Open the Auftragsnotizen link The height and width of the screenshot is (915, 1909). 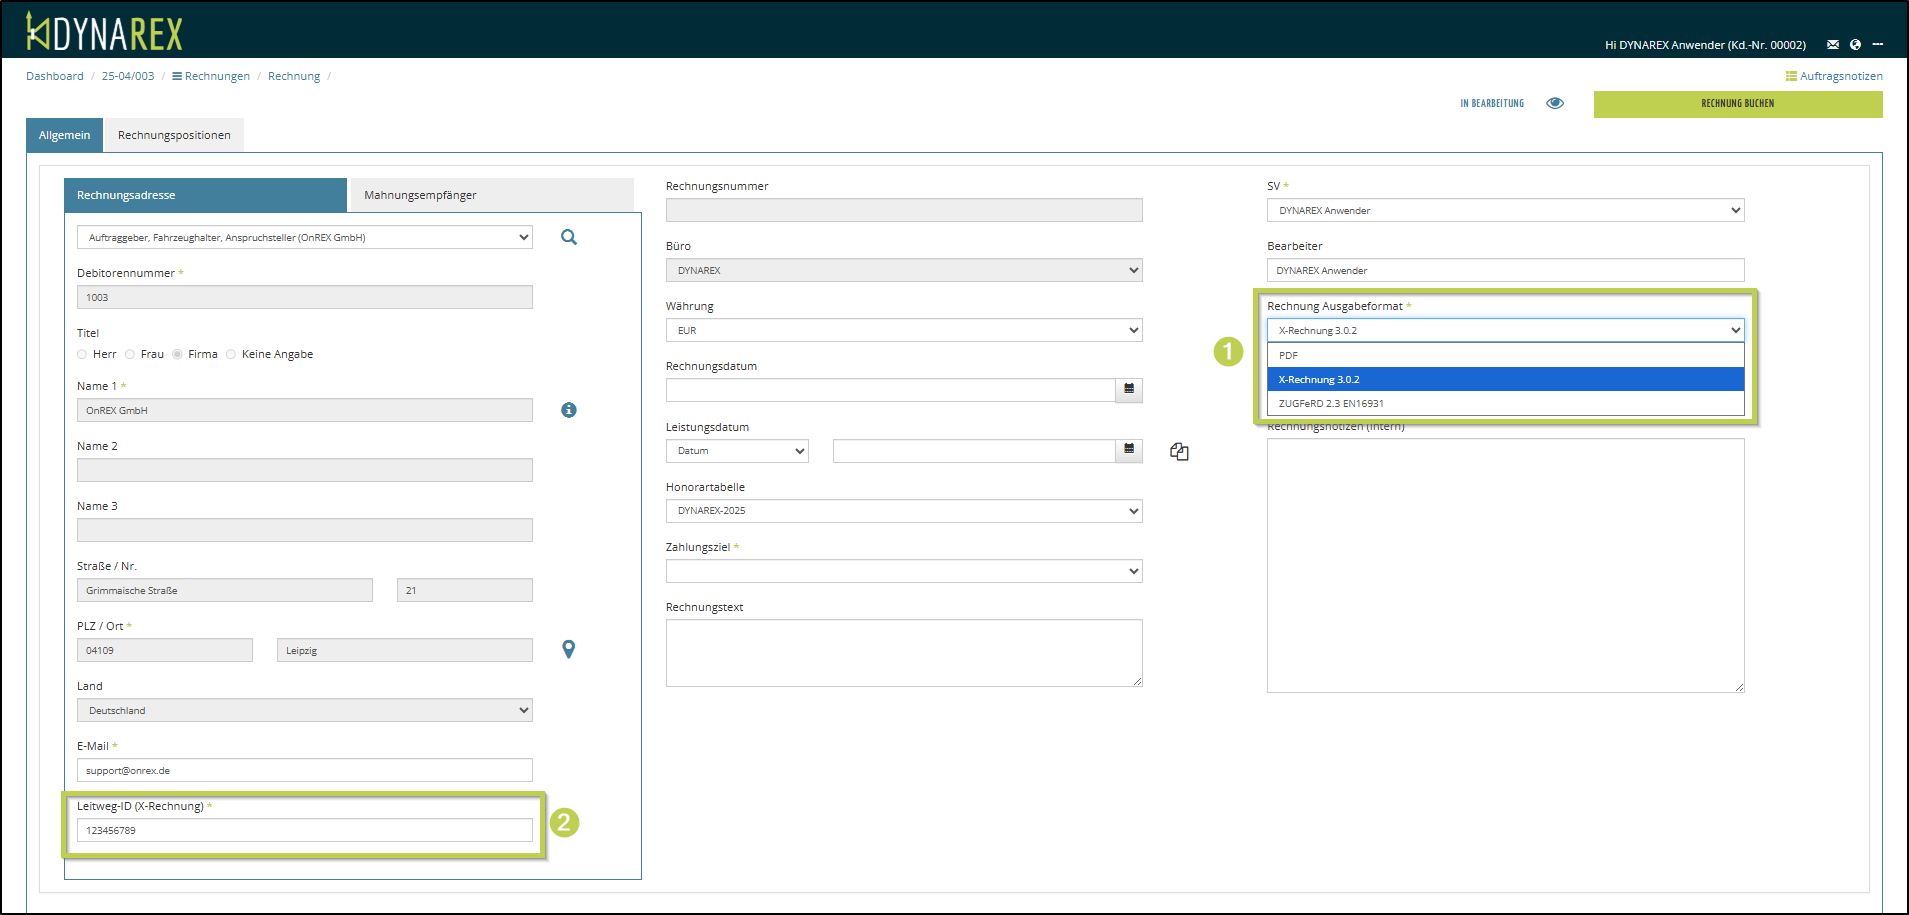point(1834,76)
